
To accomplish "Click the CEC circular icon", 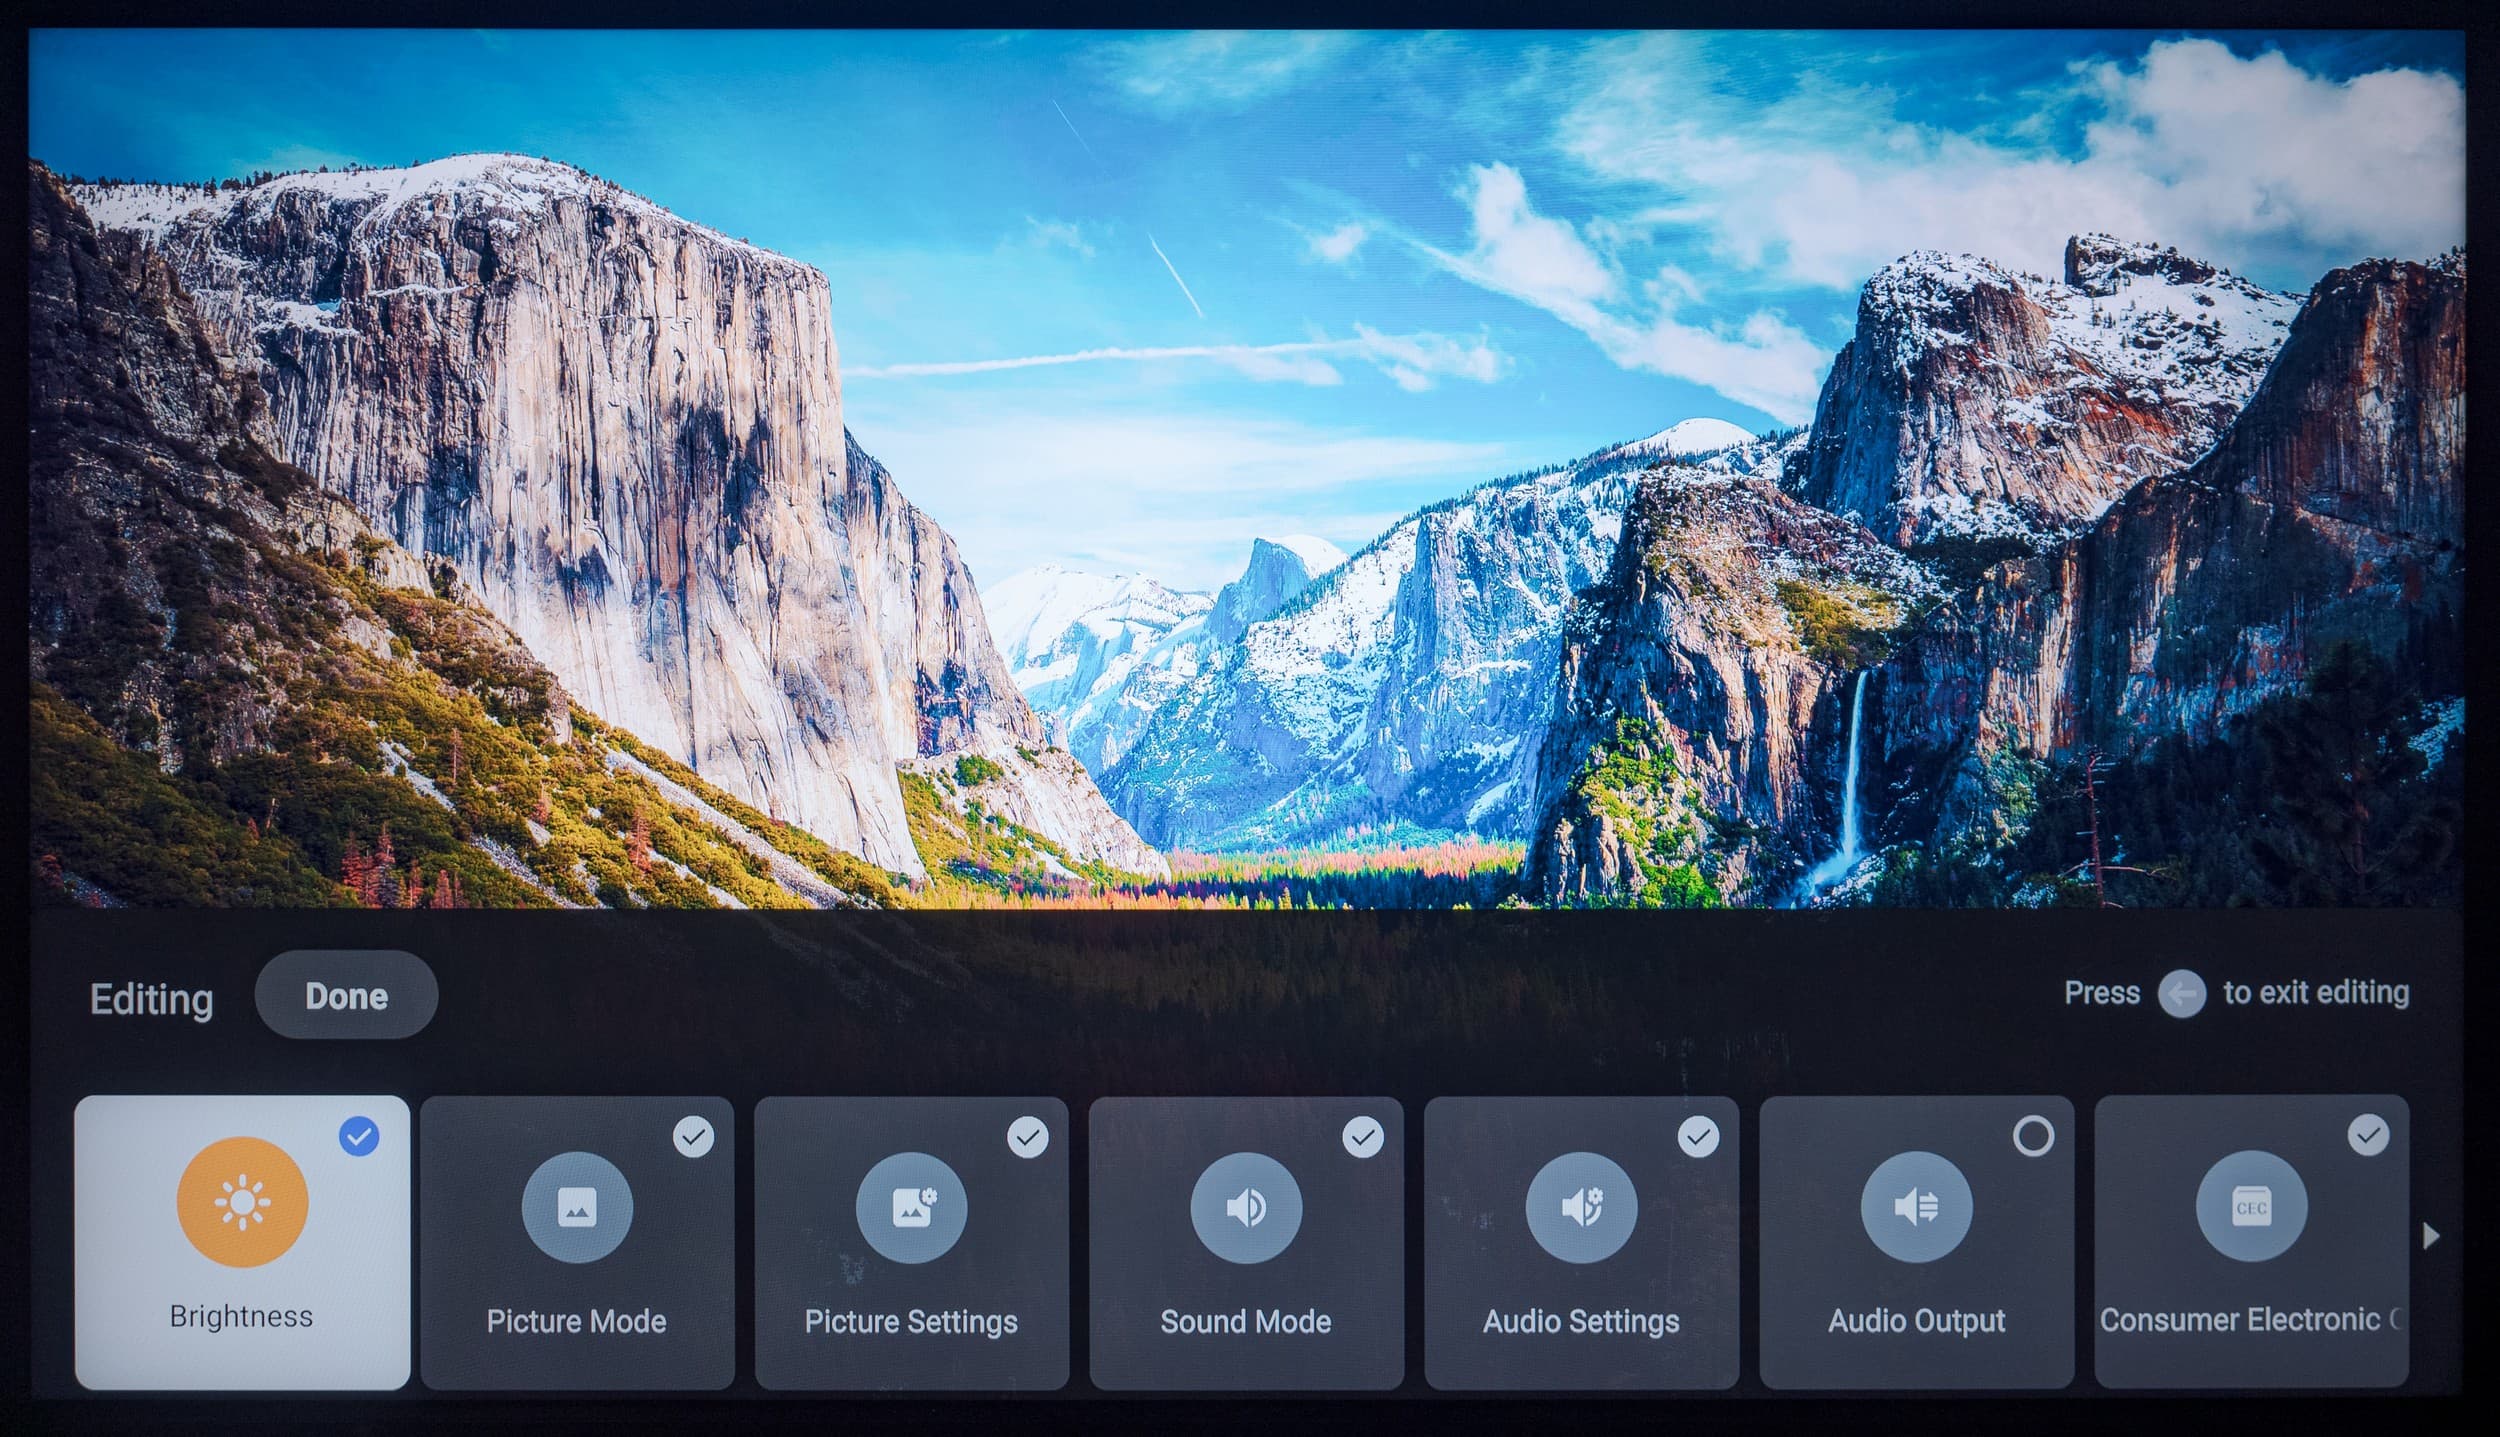I will pyautogui.click(x=2251, y=1207).
